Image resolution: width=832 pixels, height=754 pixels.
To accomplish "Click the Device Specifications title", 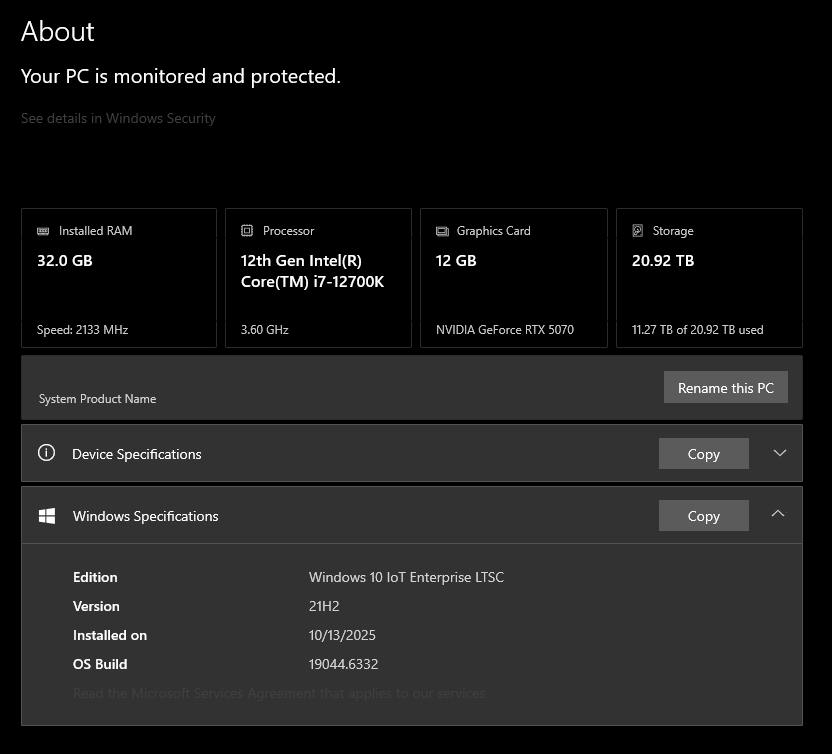I will point(137,454).
